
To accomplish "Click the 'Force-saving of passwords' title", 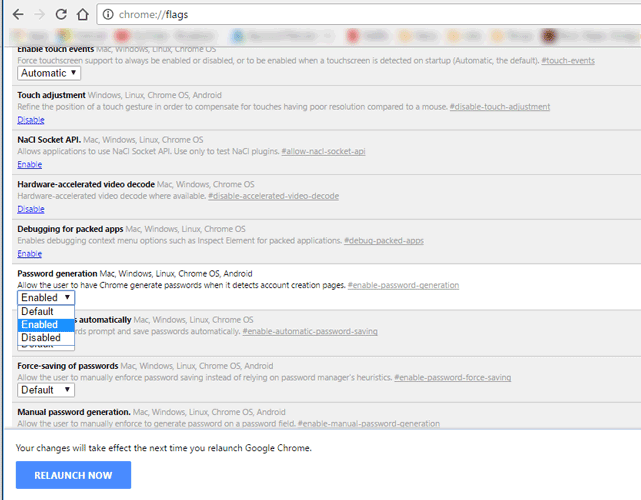I will [67, 366].
